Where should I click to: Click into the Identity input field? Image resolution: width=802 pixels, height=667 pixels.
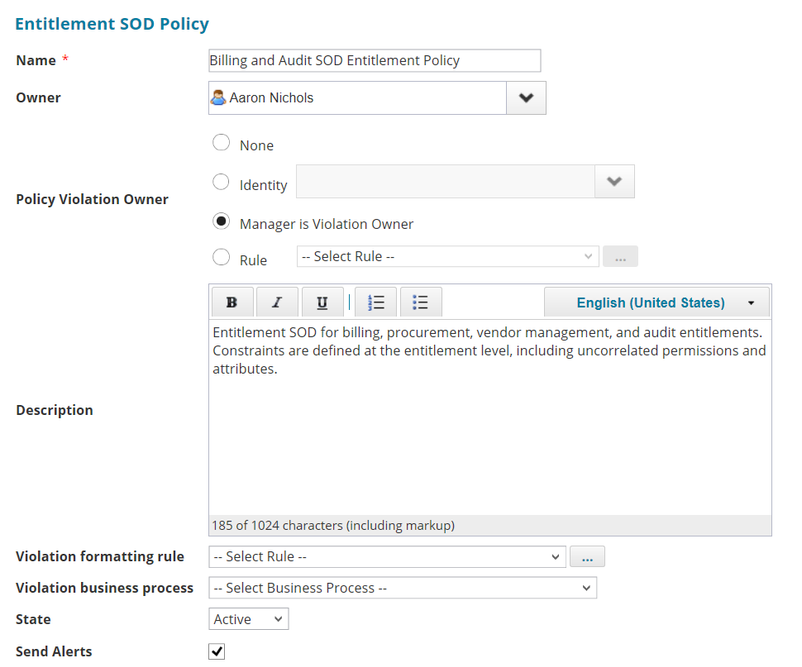pos(445,181)
